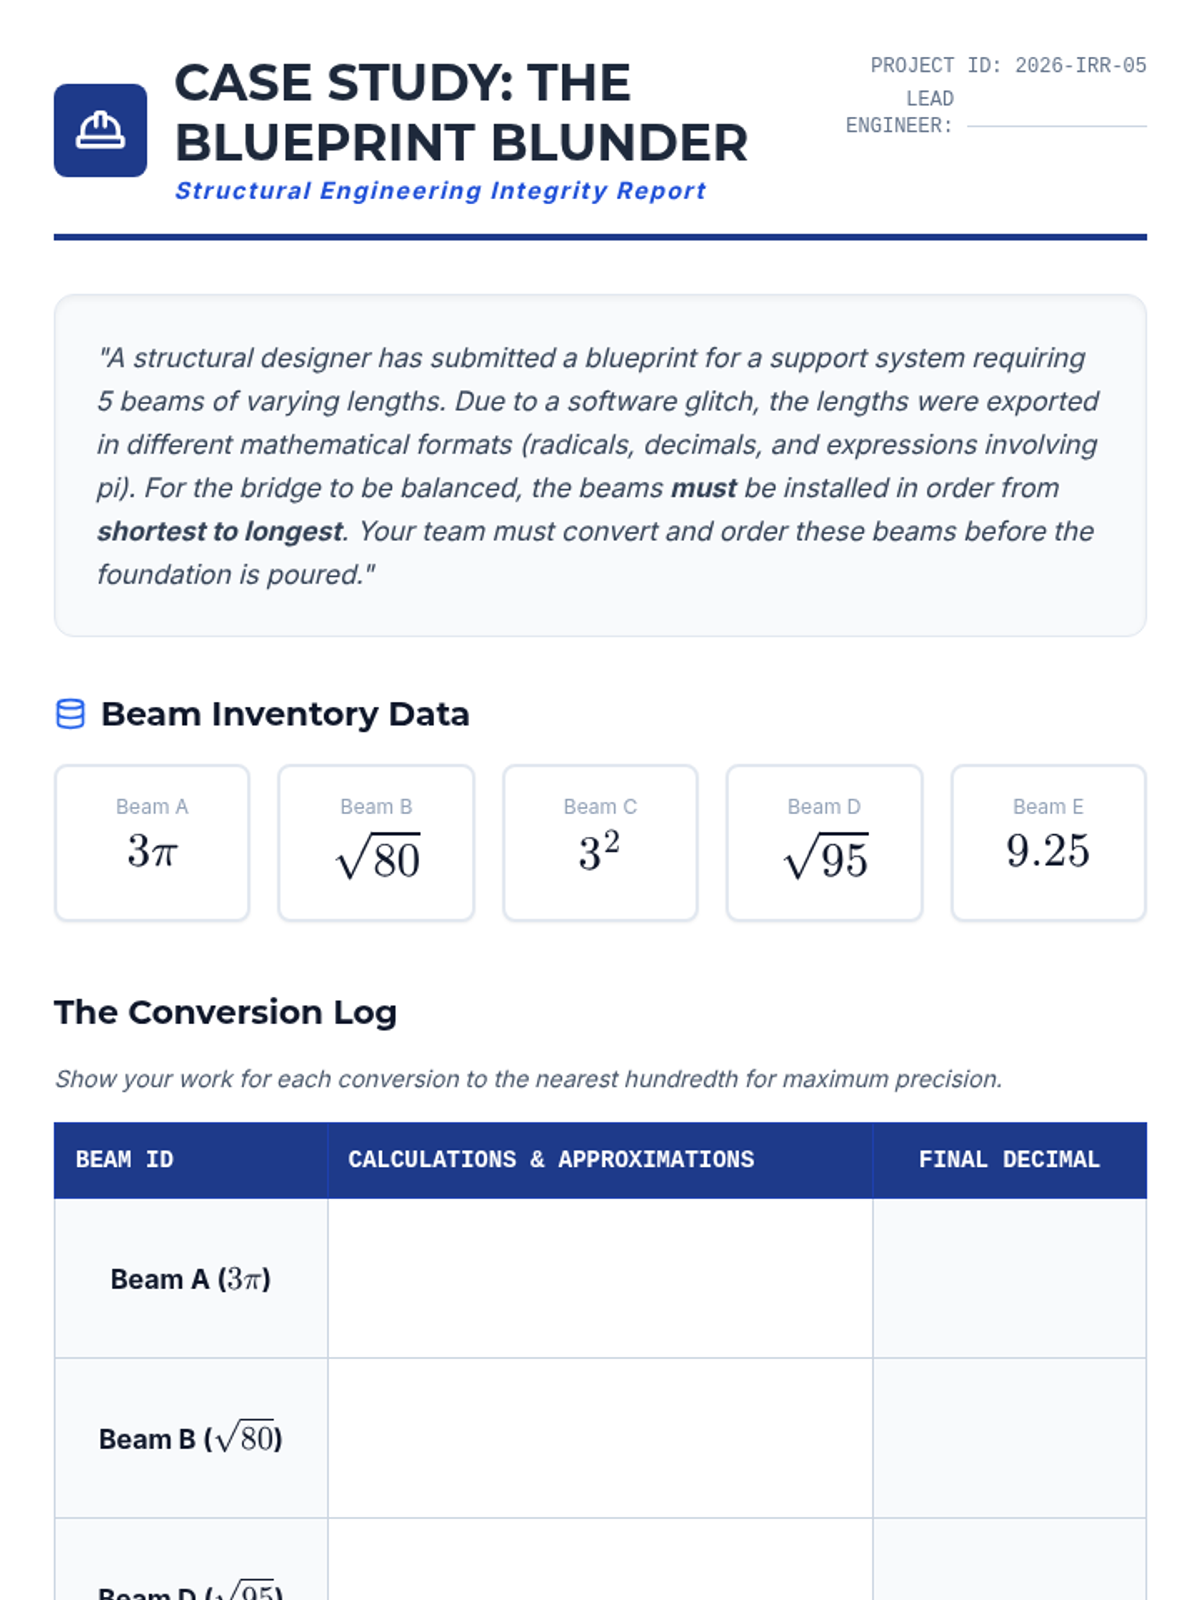1200x1600 pixels.
Task: Select the Beam B √80 card
Action: click(376, 842)
